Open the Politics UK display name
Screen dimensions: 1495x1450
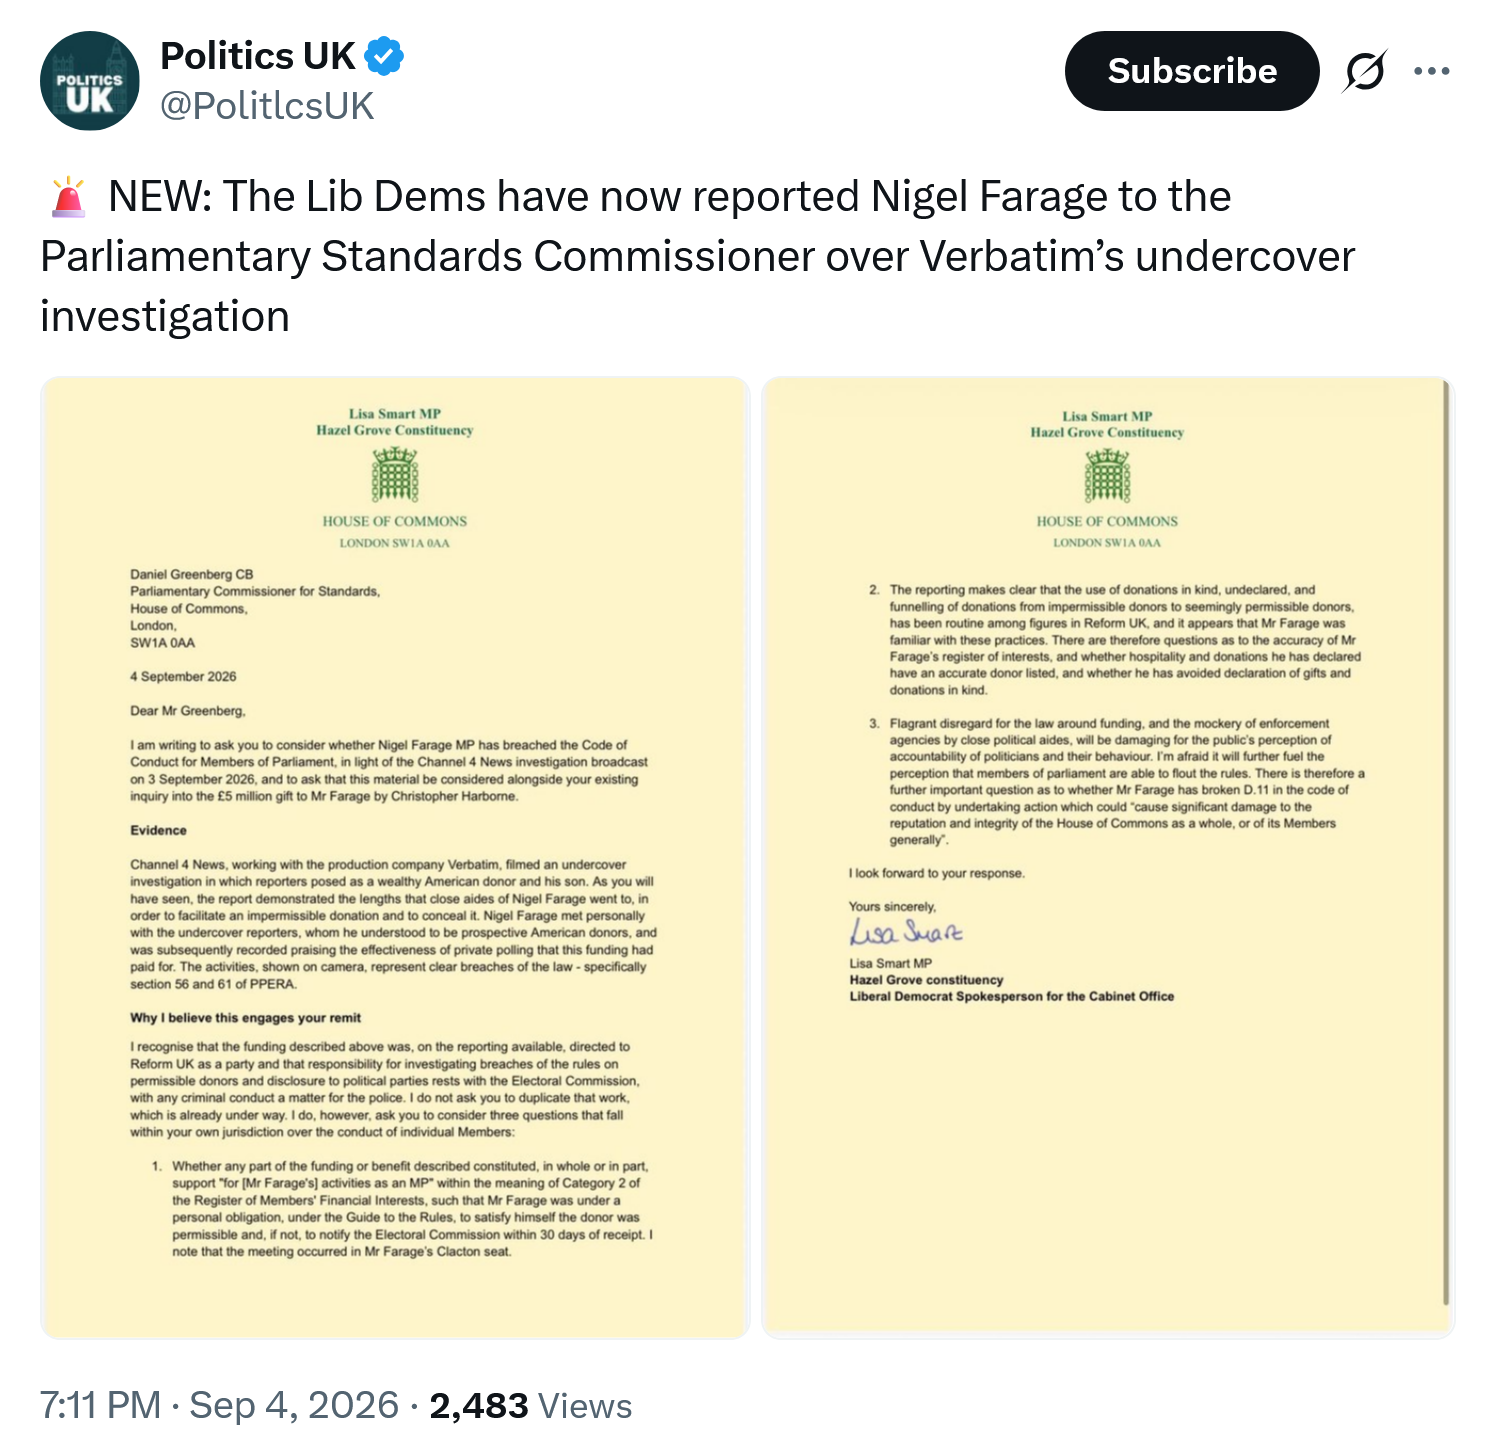[x=258, y=56]
